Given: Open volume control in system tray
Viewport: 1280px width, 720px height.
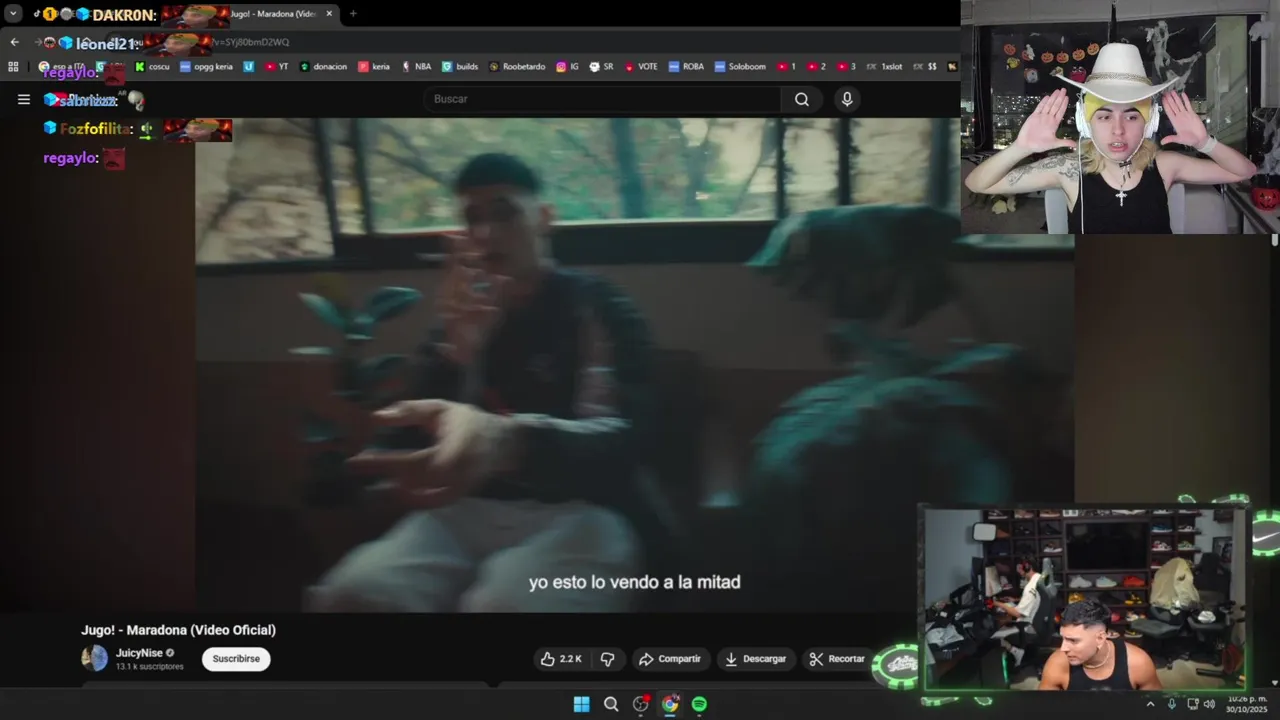Looking at the screenshot, I should point(1209,704).
